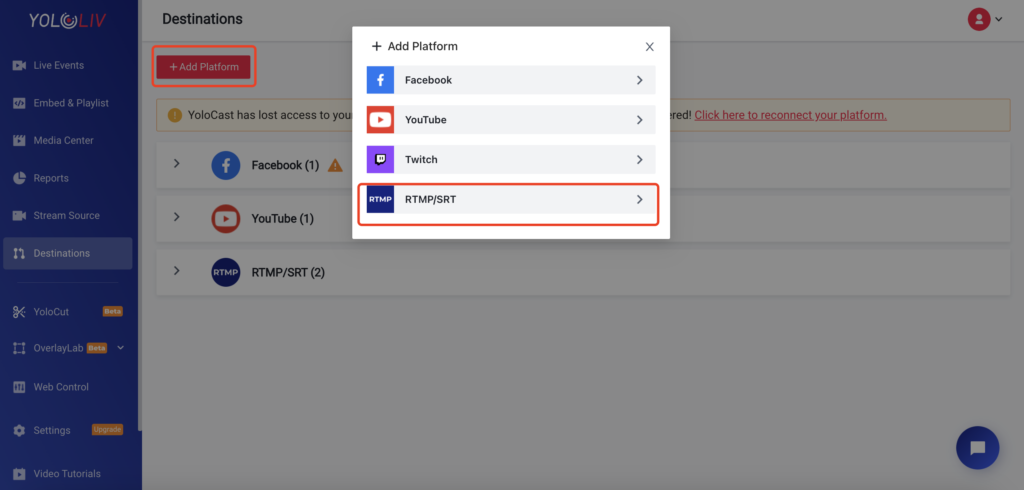Click the Twitch icon in Add Platform dialog

[380, 159]
